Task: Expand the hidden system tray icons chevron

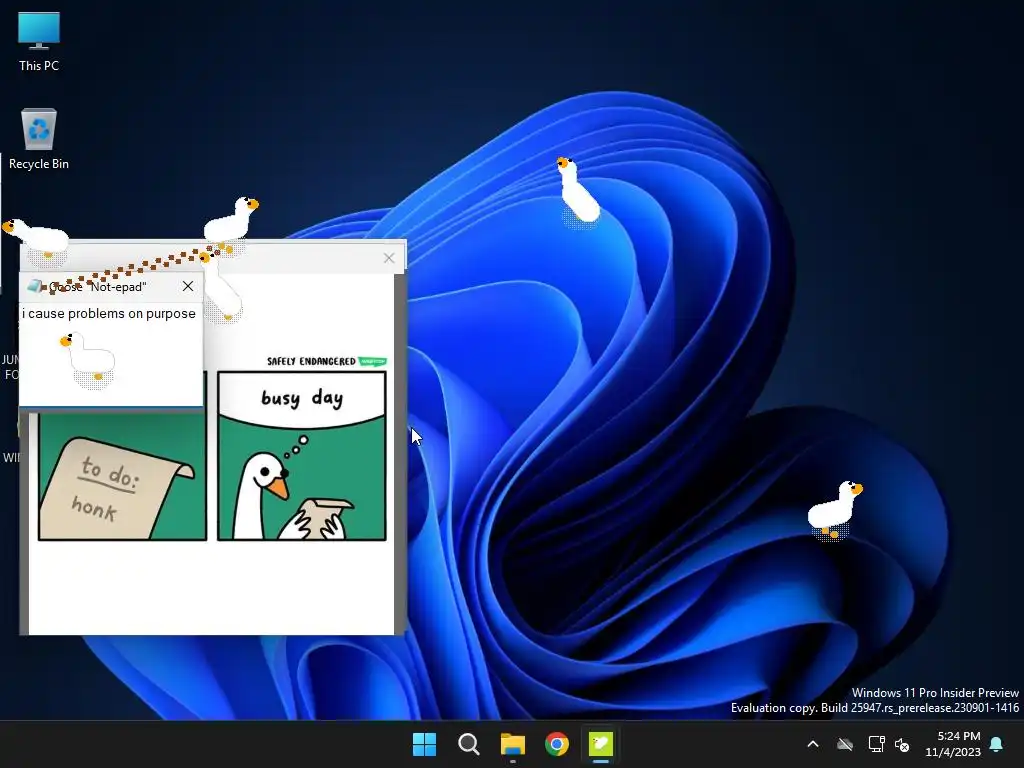Action: pyautogui.click(x=813, y=744)
